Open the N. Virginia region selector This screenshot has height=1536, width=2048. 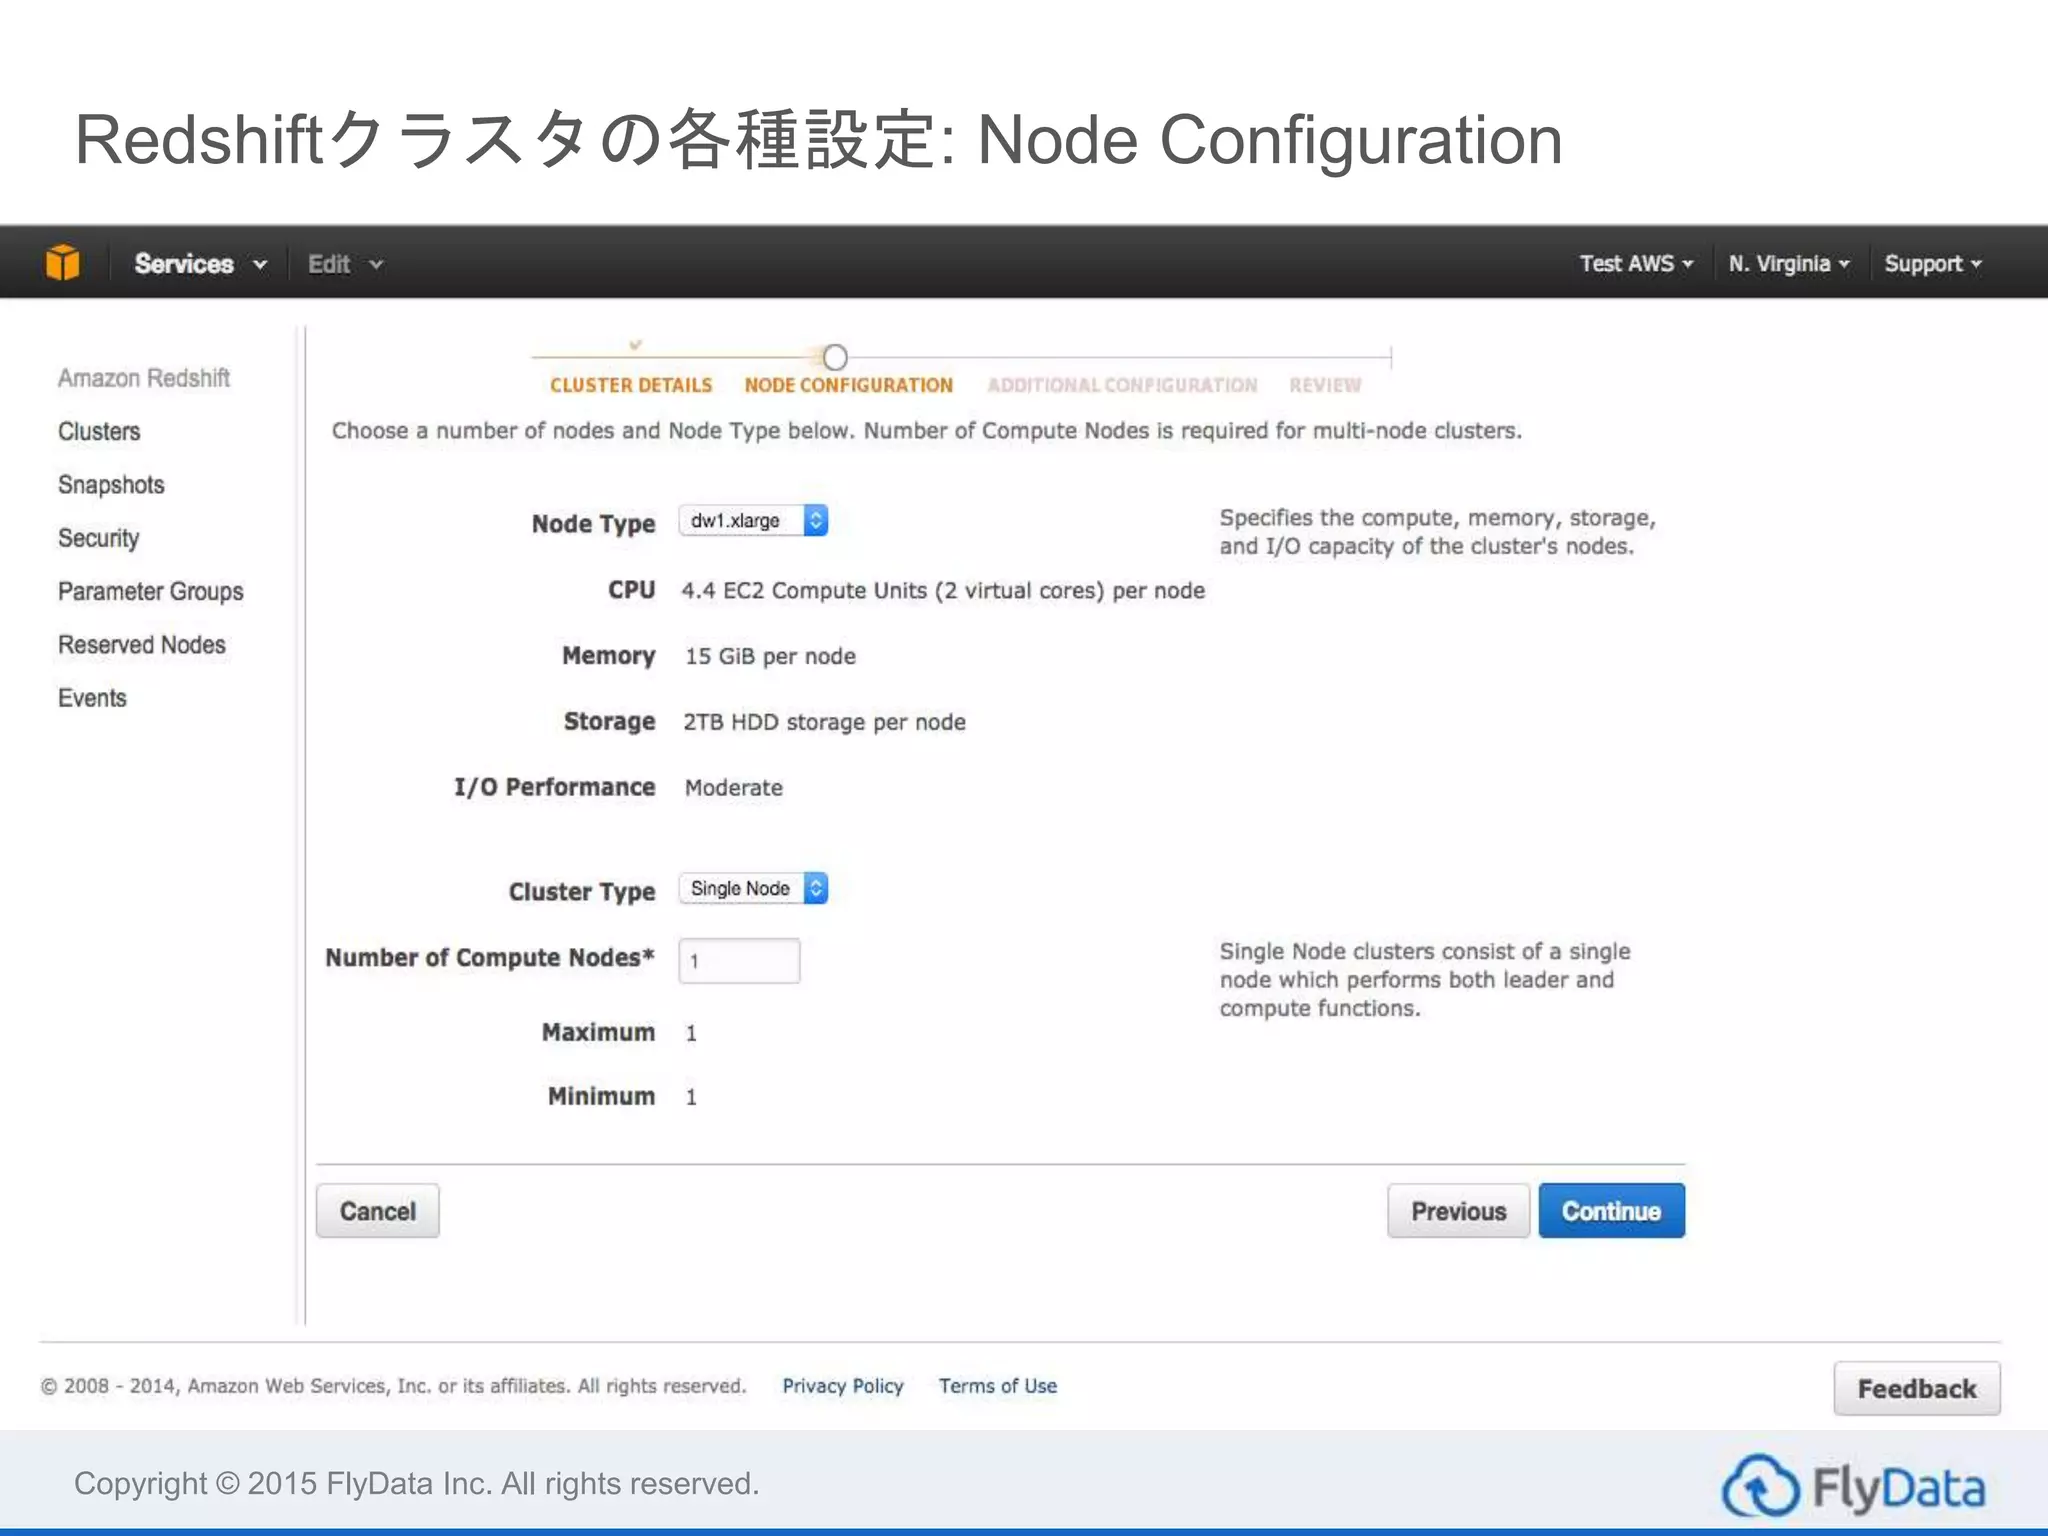tap(1789, 264)
